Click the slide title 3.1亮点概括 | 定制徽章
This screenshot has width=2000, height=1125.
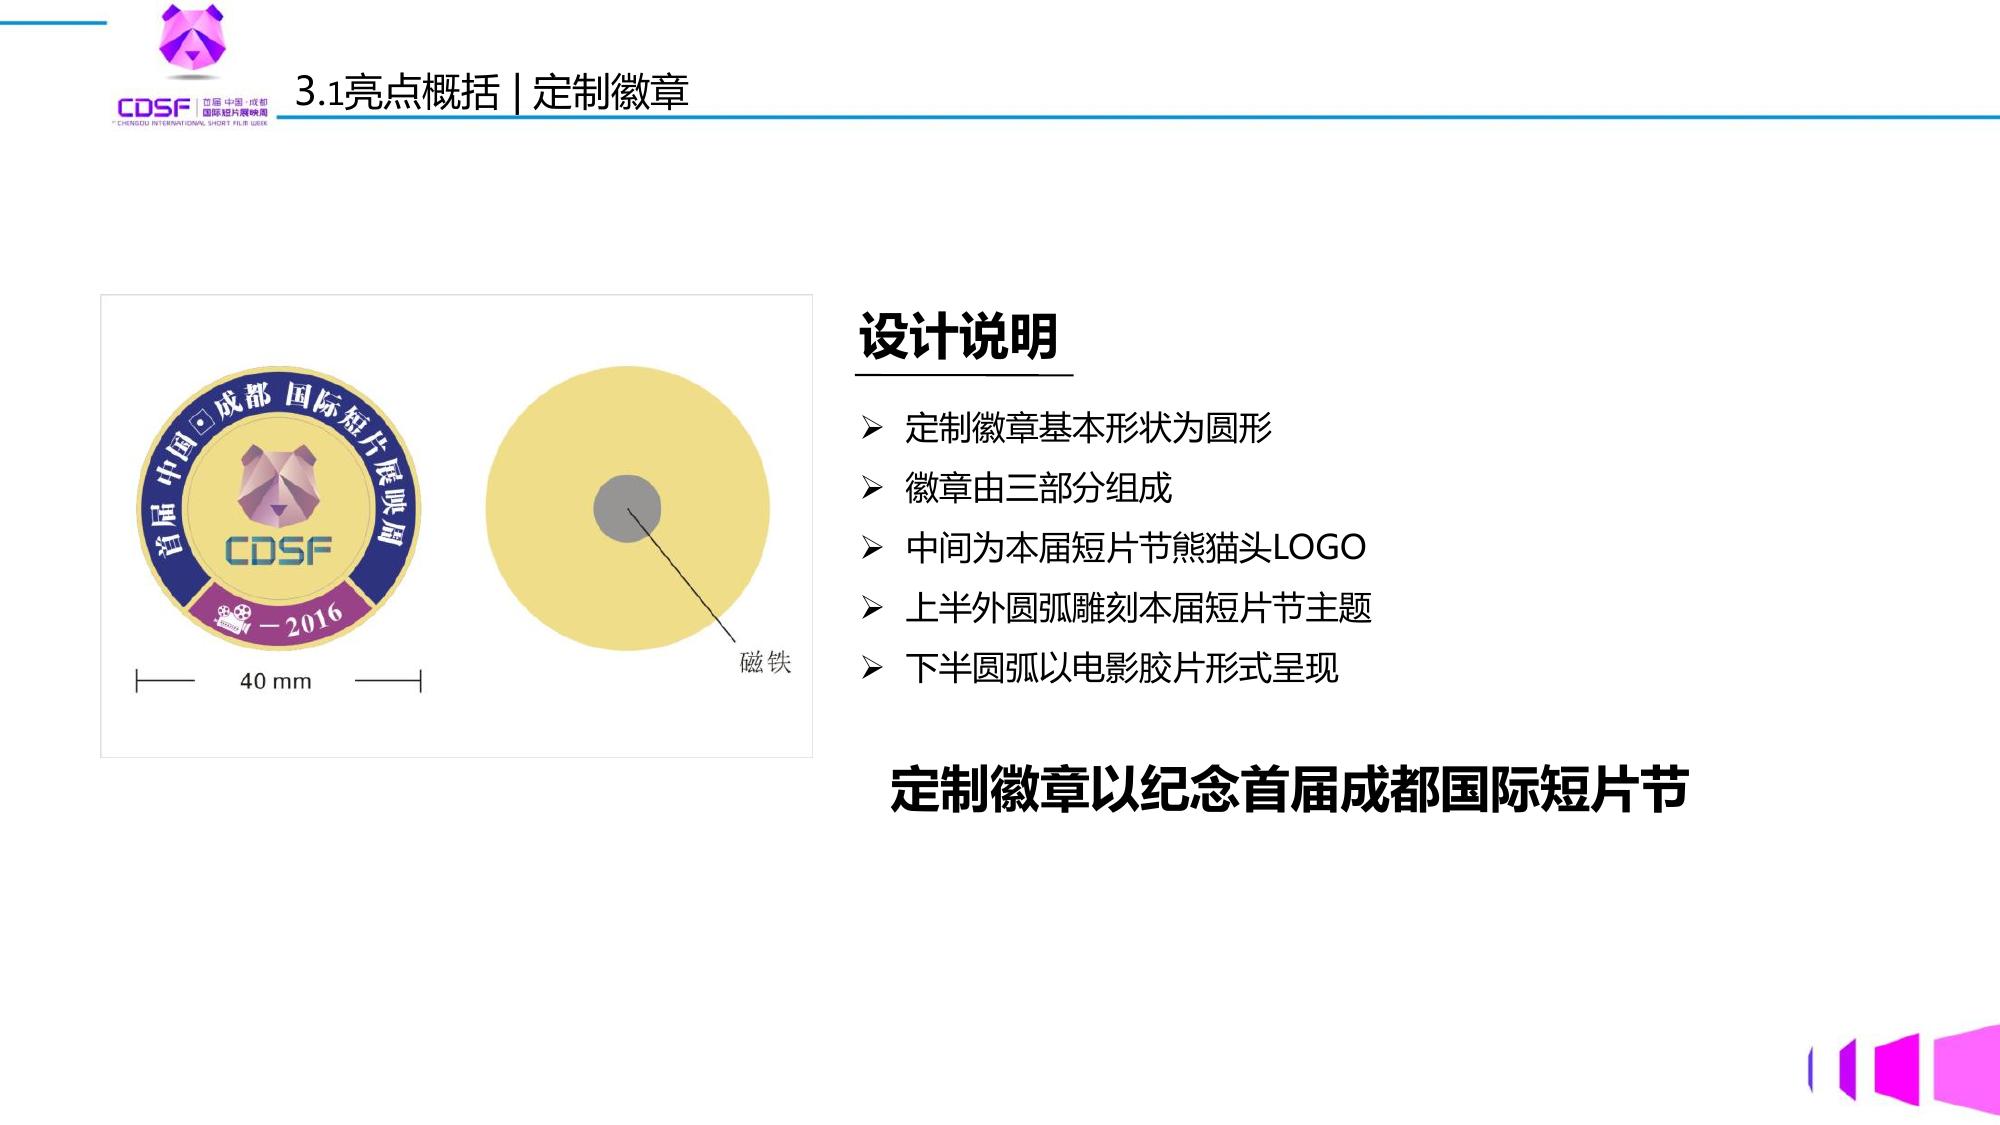pos(491,92)
